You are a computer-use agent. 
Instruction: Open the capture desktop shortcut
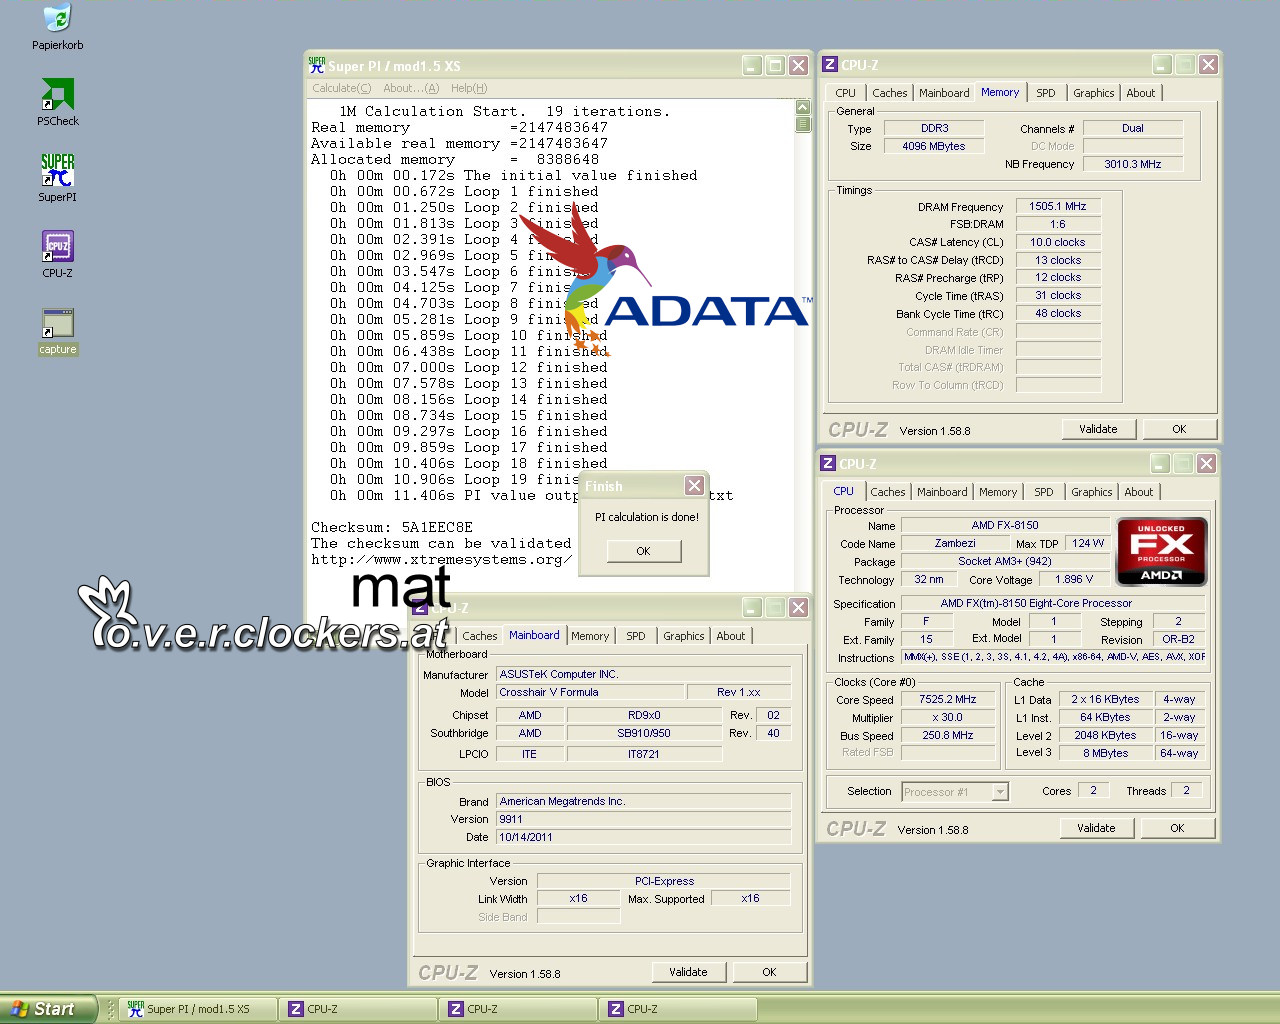57,332
